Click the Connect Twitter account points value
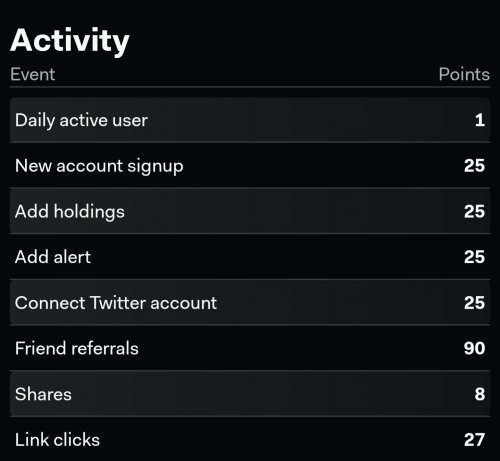Screen dimensions: 500x461 (474, 303)
